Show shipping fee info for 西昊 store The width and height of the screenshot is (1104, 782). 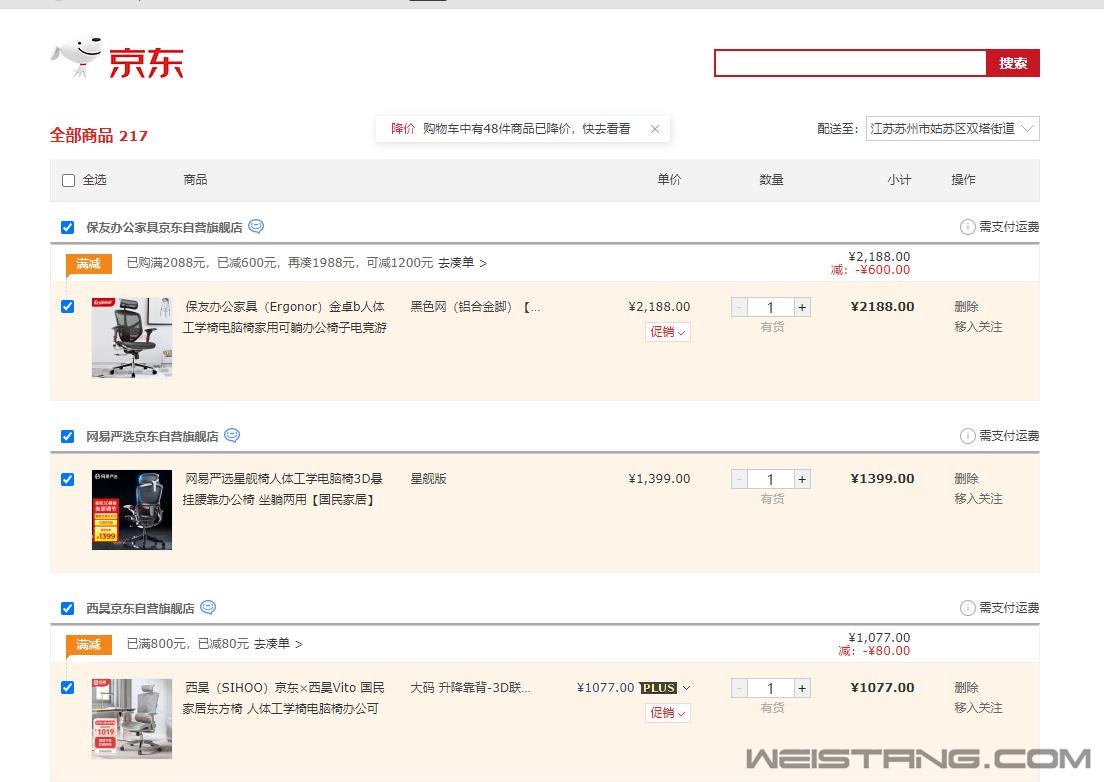pos(967,607)
